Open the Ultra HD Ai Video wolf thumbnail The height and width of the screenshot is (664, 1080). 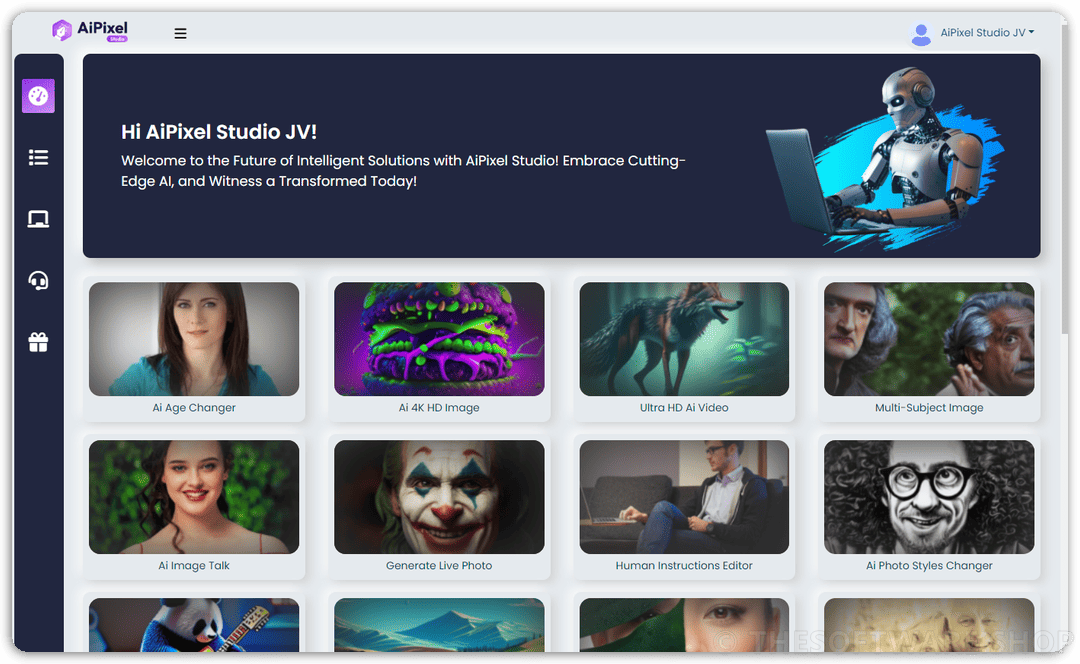[x=684, y=339]
